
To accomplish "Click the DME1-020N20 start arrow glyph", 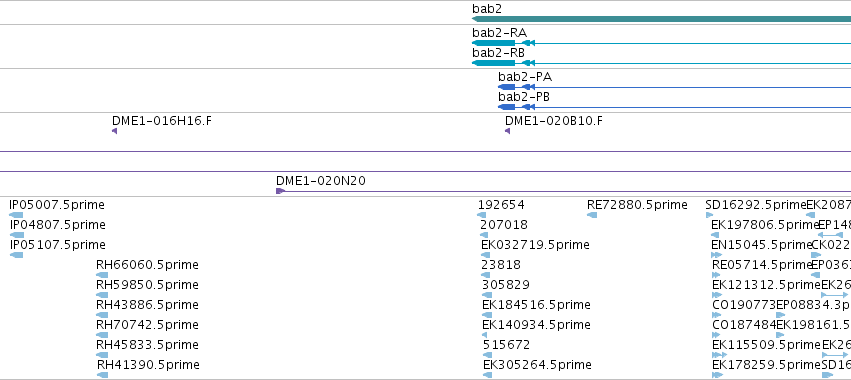I will point(281,191).
